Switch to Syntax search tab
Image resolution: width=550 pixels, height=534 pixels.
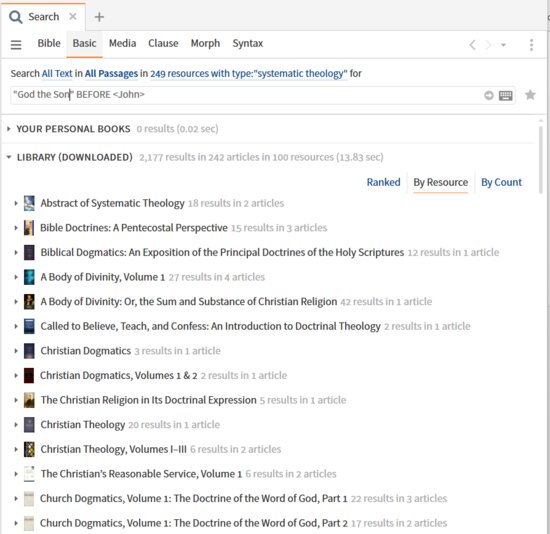click(248, 43)
